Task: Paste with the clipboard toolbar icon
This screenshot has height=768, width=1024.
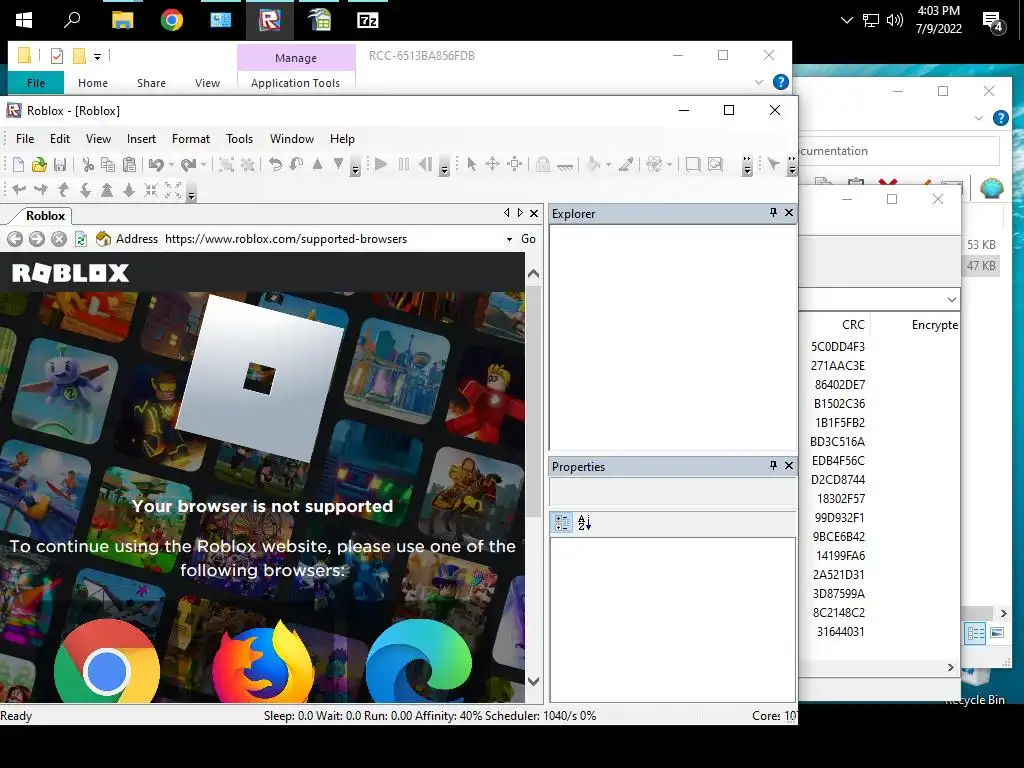Action: [x=129, y=165]
